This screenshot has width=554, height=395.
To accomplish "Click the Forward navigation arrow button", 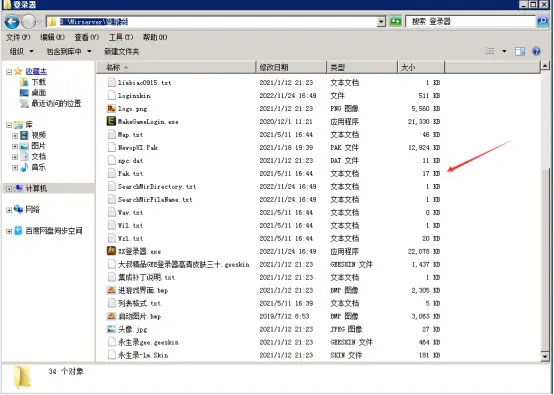I will (28, 22).
